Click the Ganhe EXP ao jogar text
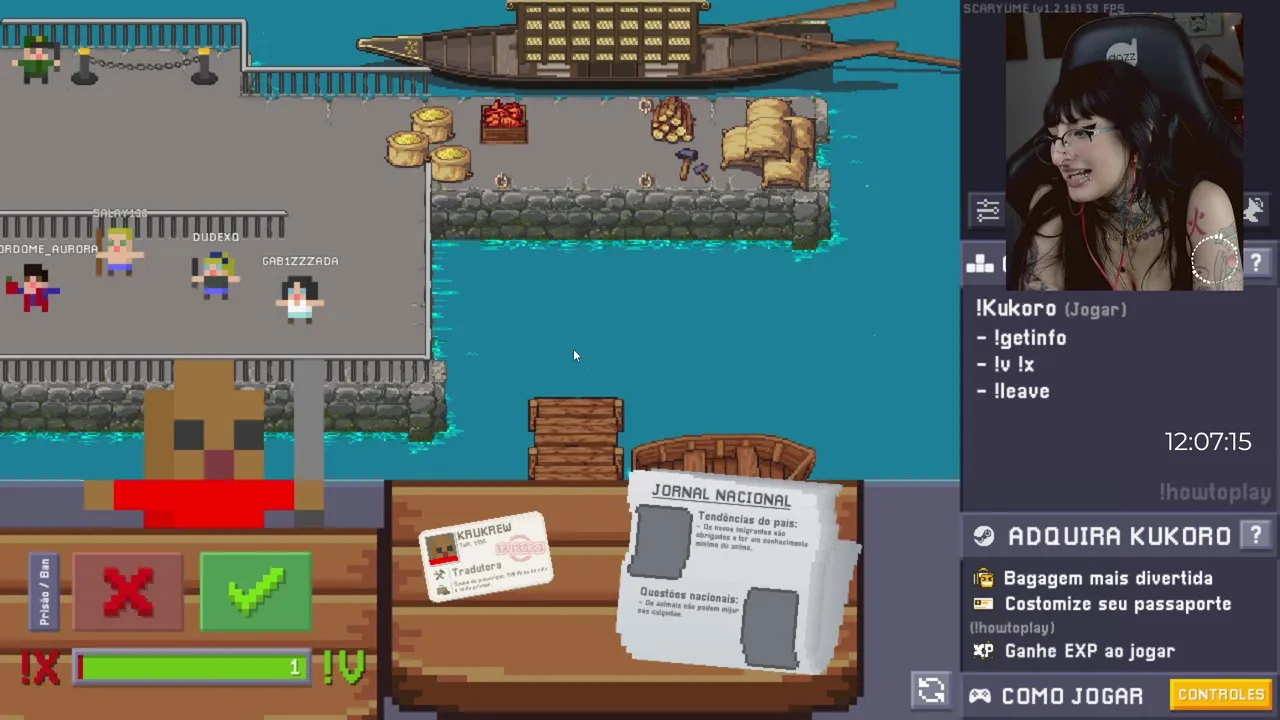1280x720 pixels. coord(1089,651)
